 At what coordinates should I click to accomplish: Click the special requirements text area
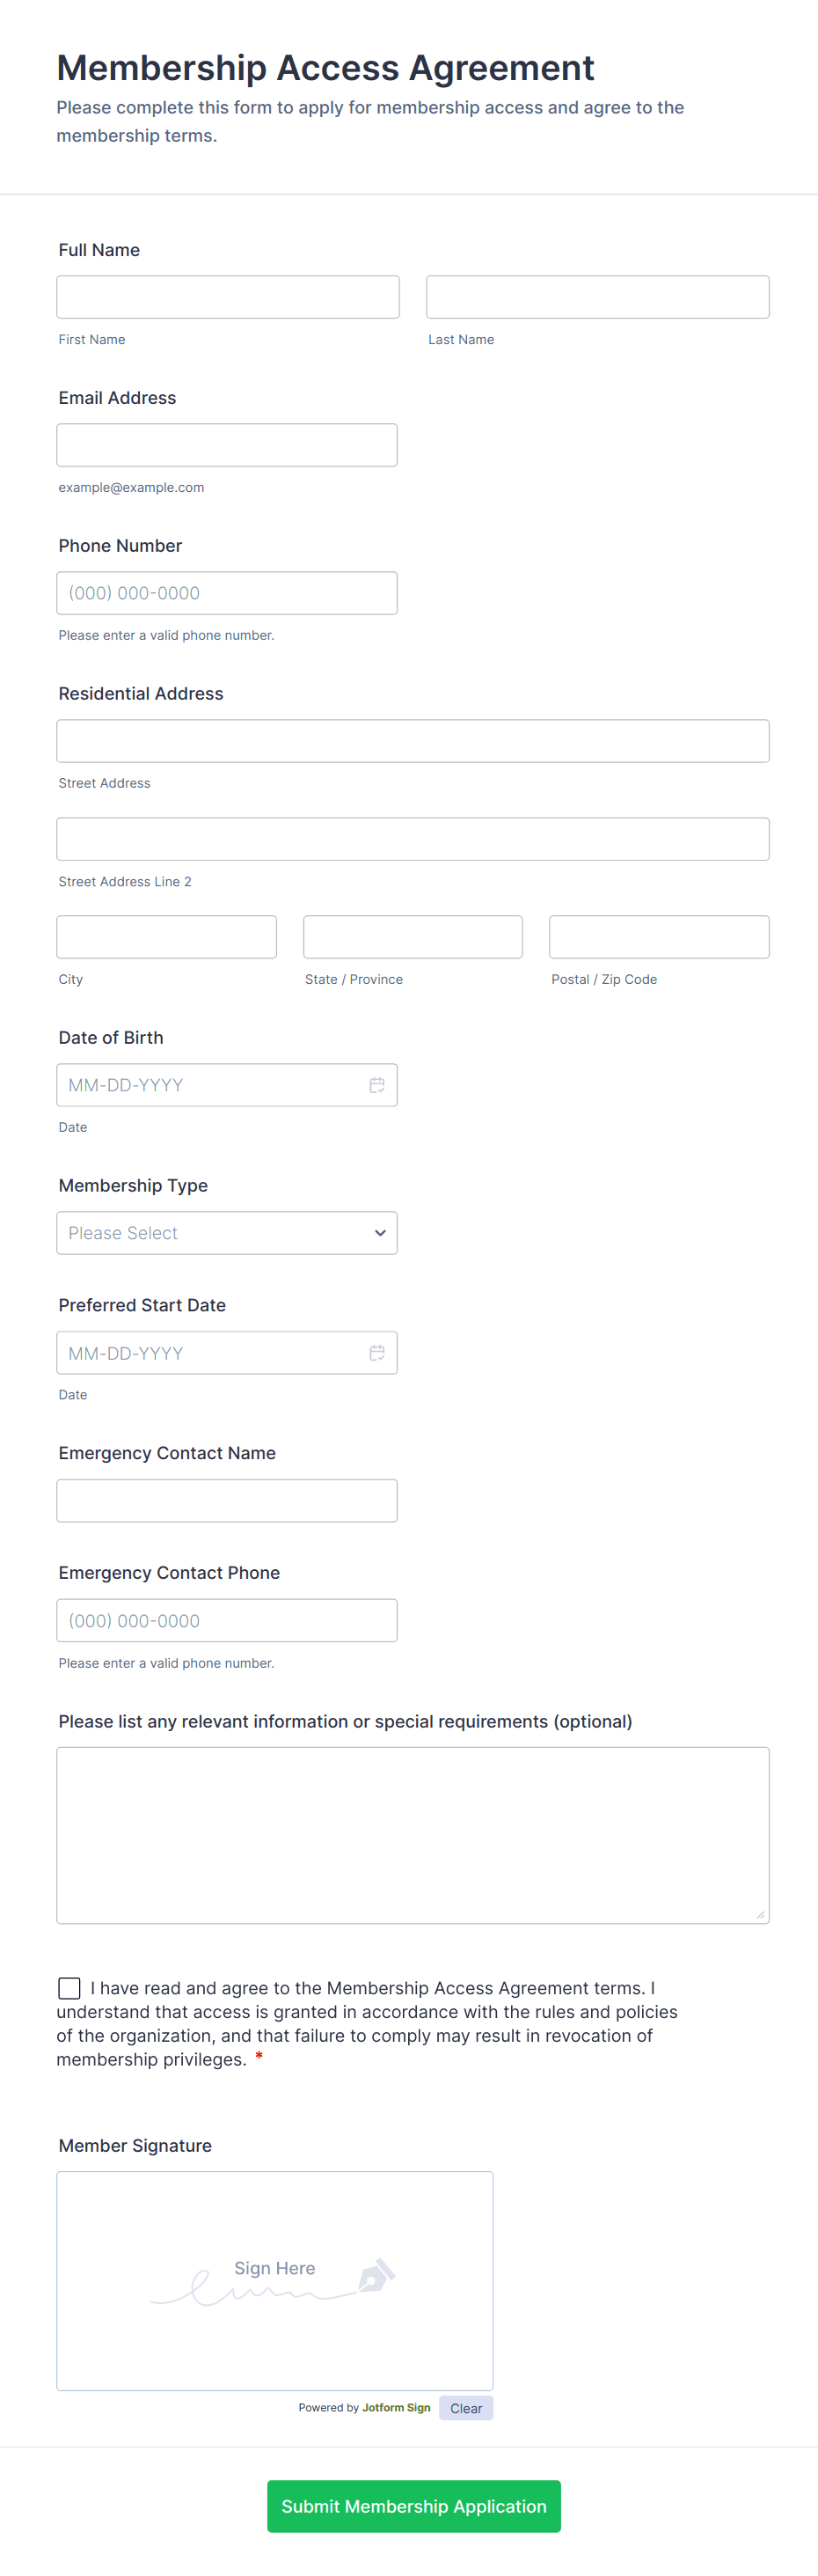[413, 1835]
